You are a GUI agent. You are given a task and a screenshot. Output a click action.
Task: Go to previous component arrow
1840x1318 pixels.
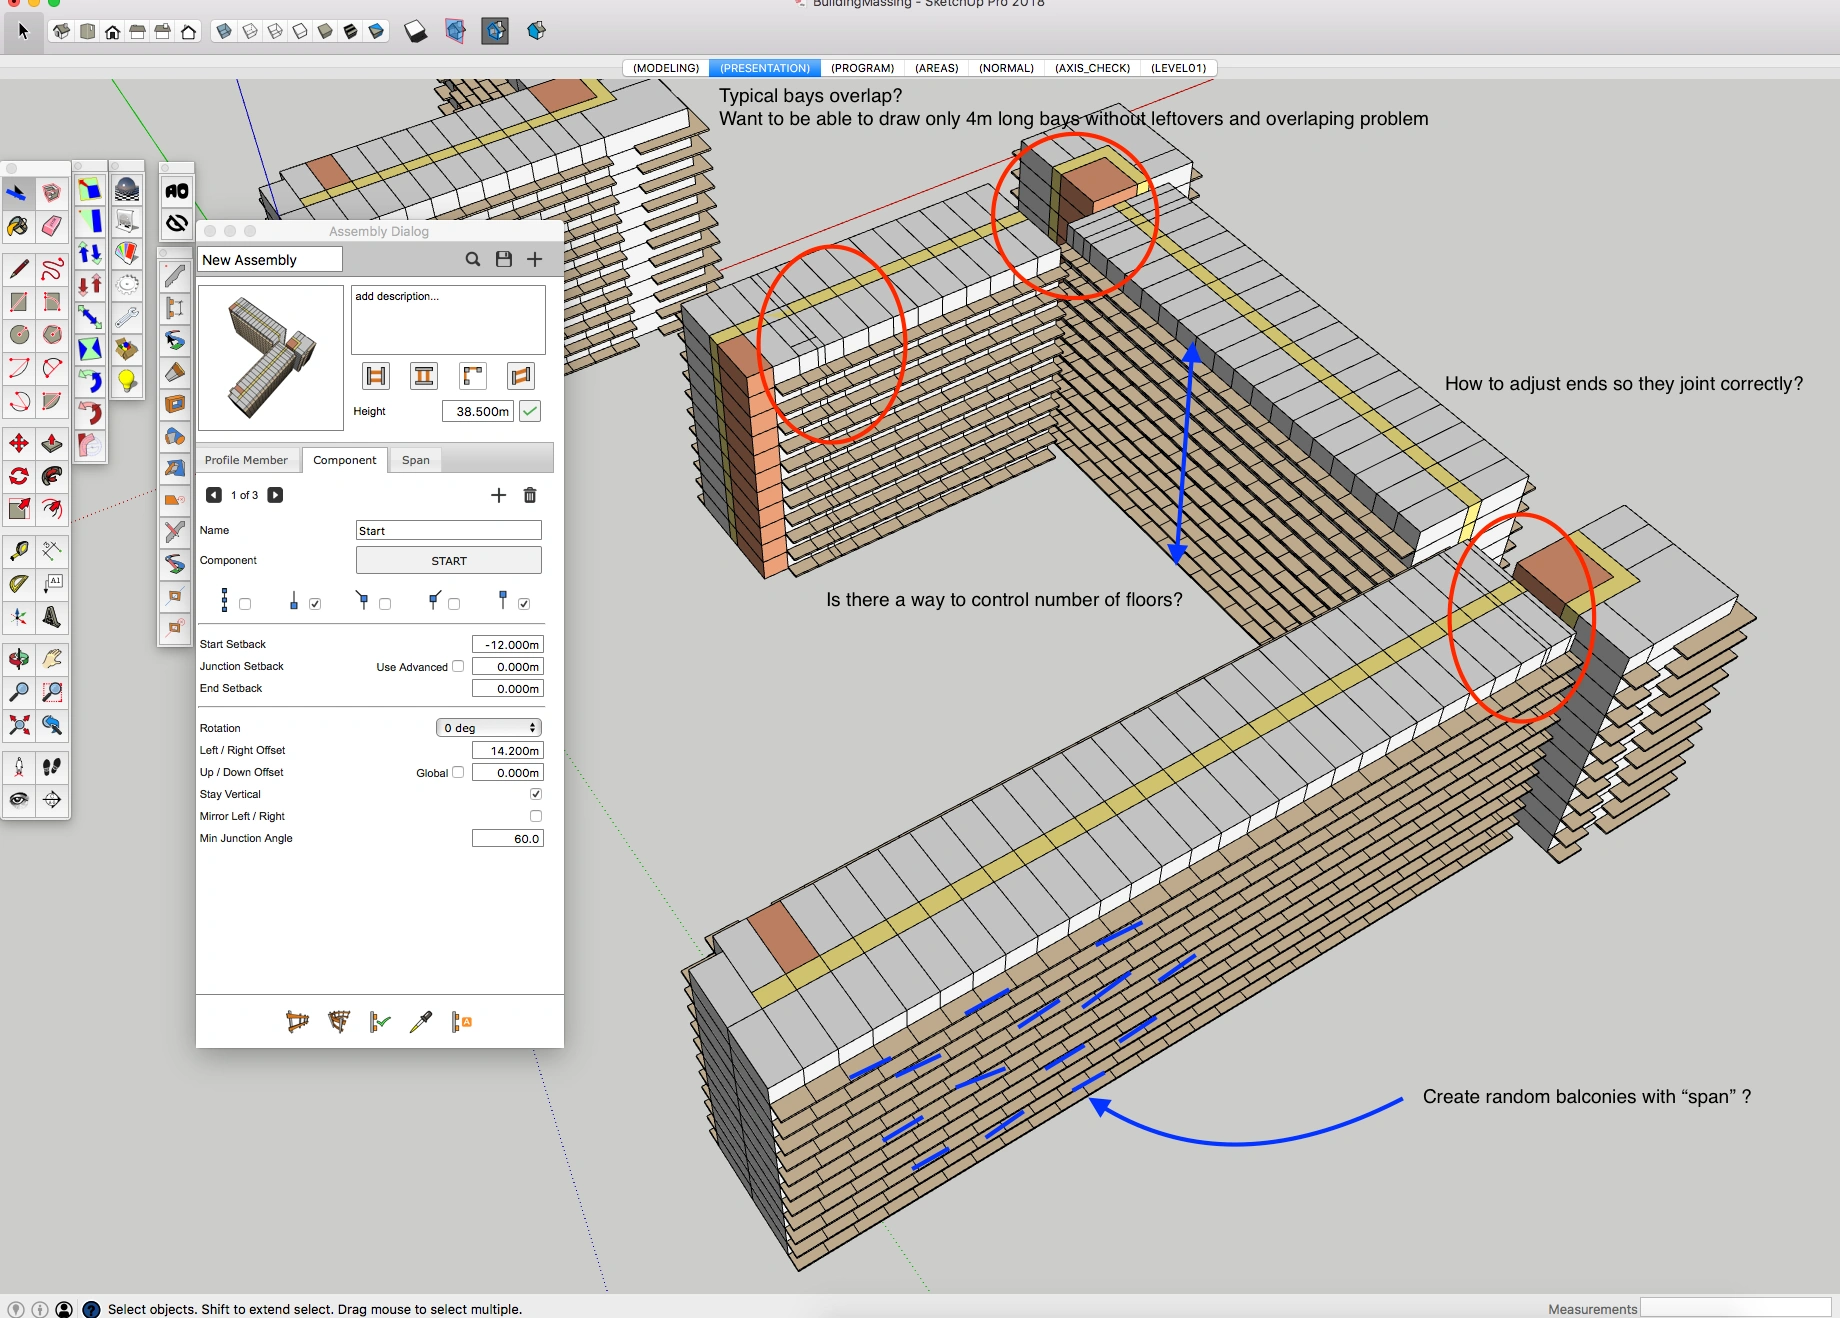214,495
